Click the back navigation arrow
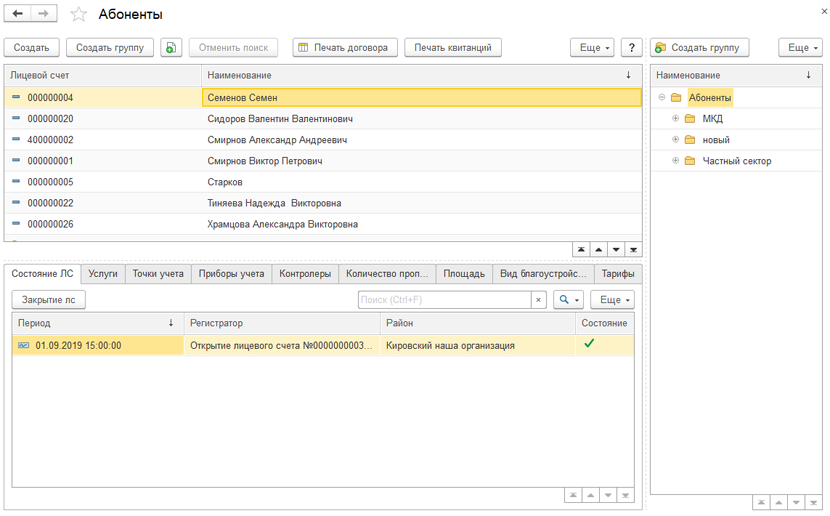This screenshot has width=830, height=516. pos(18,14)
